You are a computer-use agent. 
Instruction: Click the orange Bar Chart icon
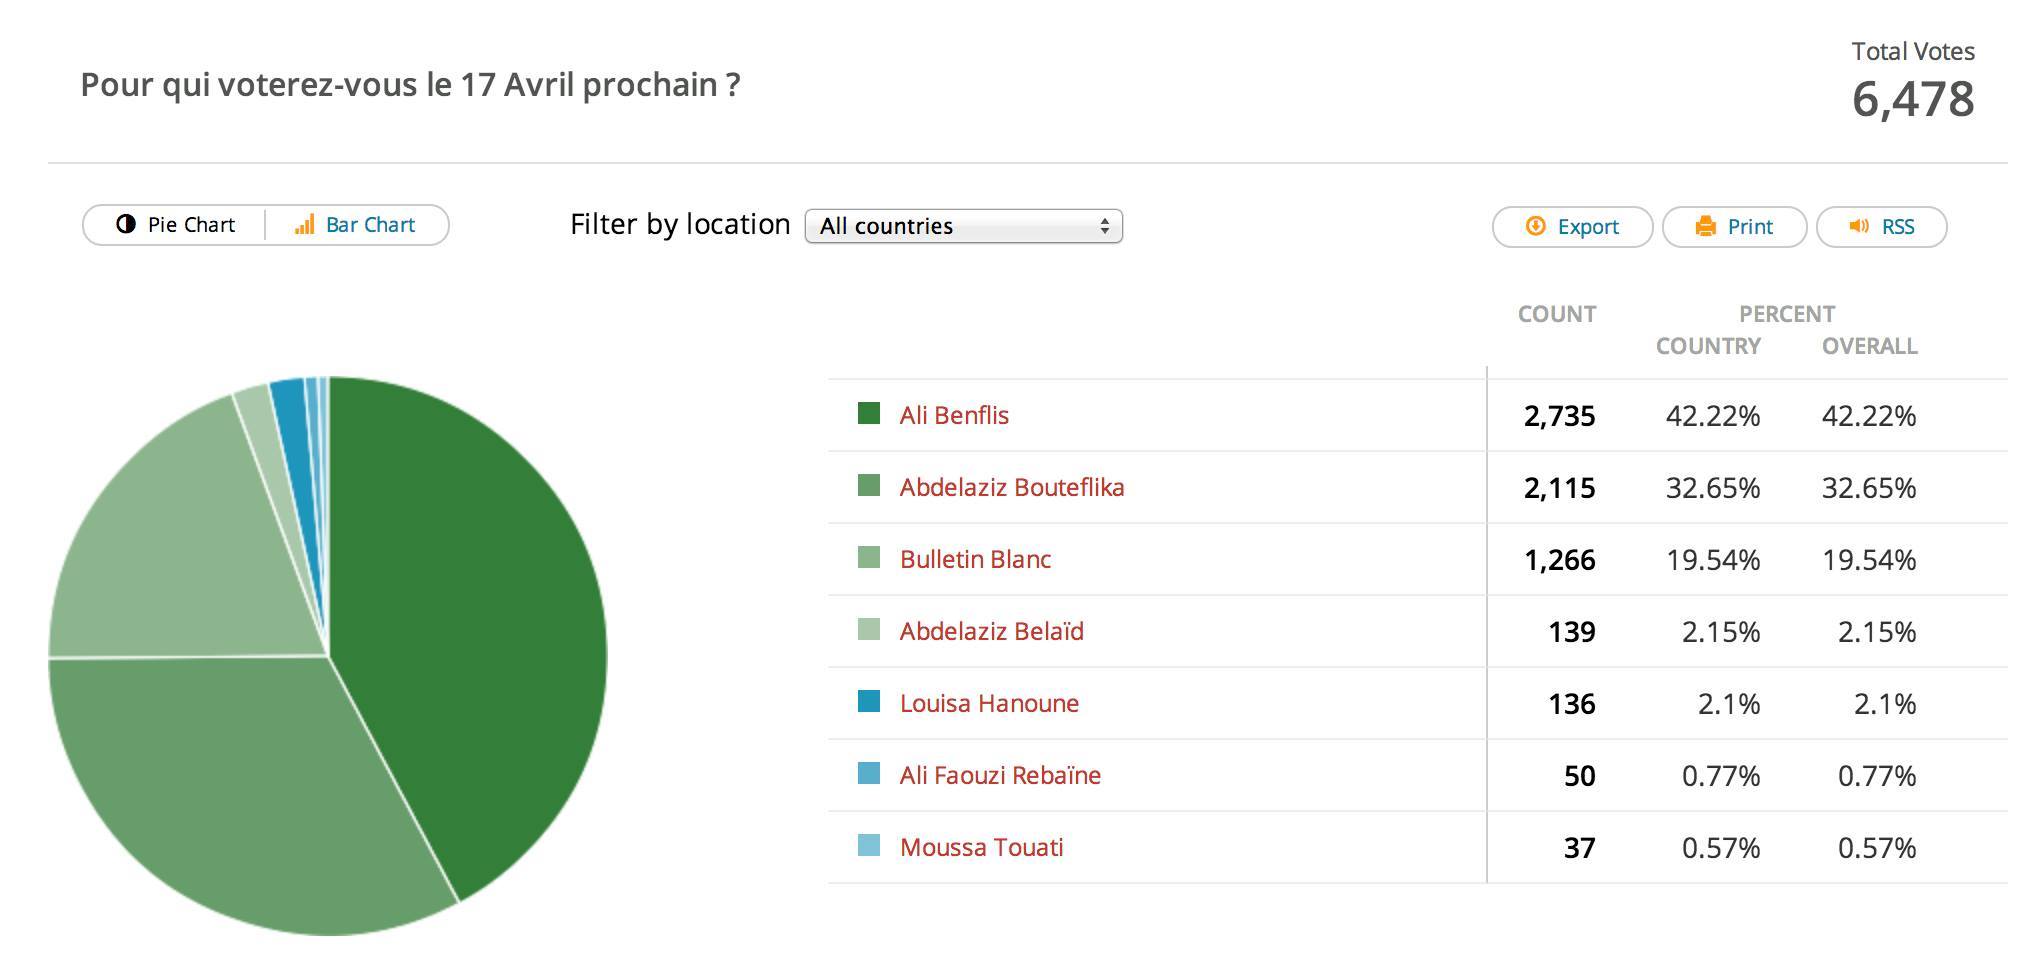click(x=304, y=225)
